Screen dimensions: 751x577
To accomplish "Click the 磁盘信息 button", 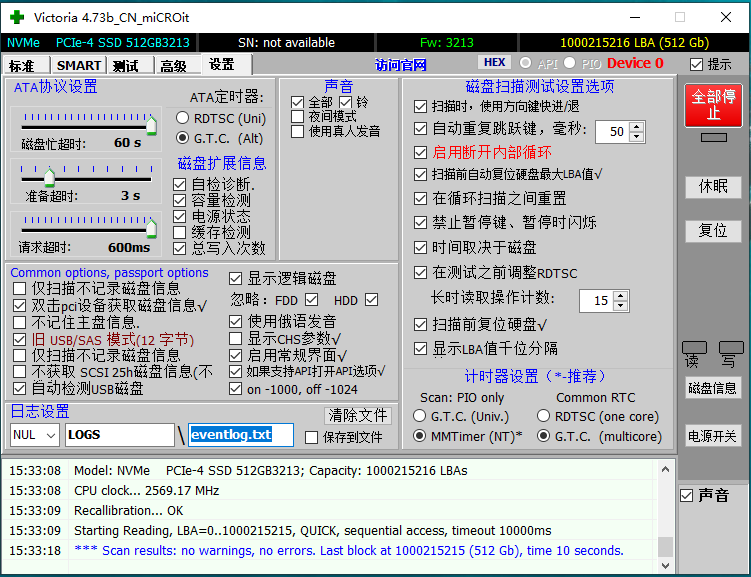I will click(712, 388).
